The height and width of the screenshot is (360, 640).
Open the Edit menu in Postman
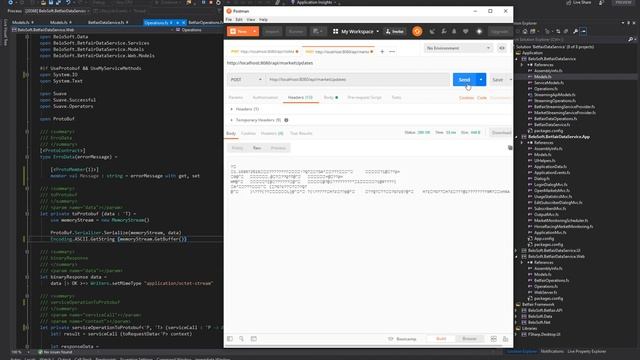[x=239, y=20]
